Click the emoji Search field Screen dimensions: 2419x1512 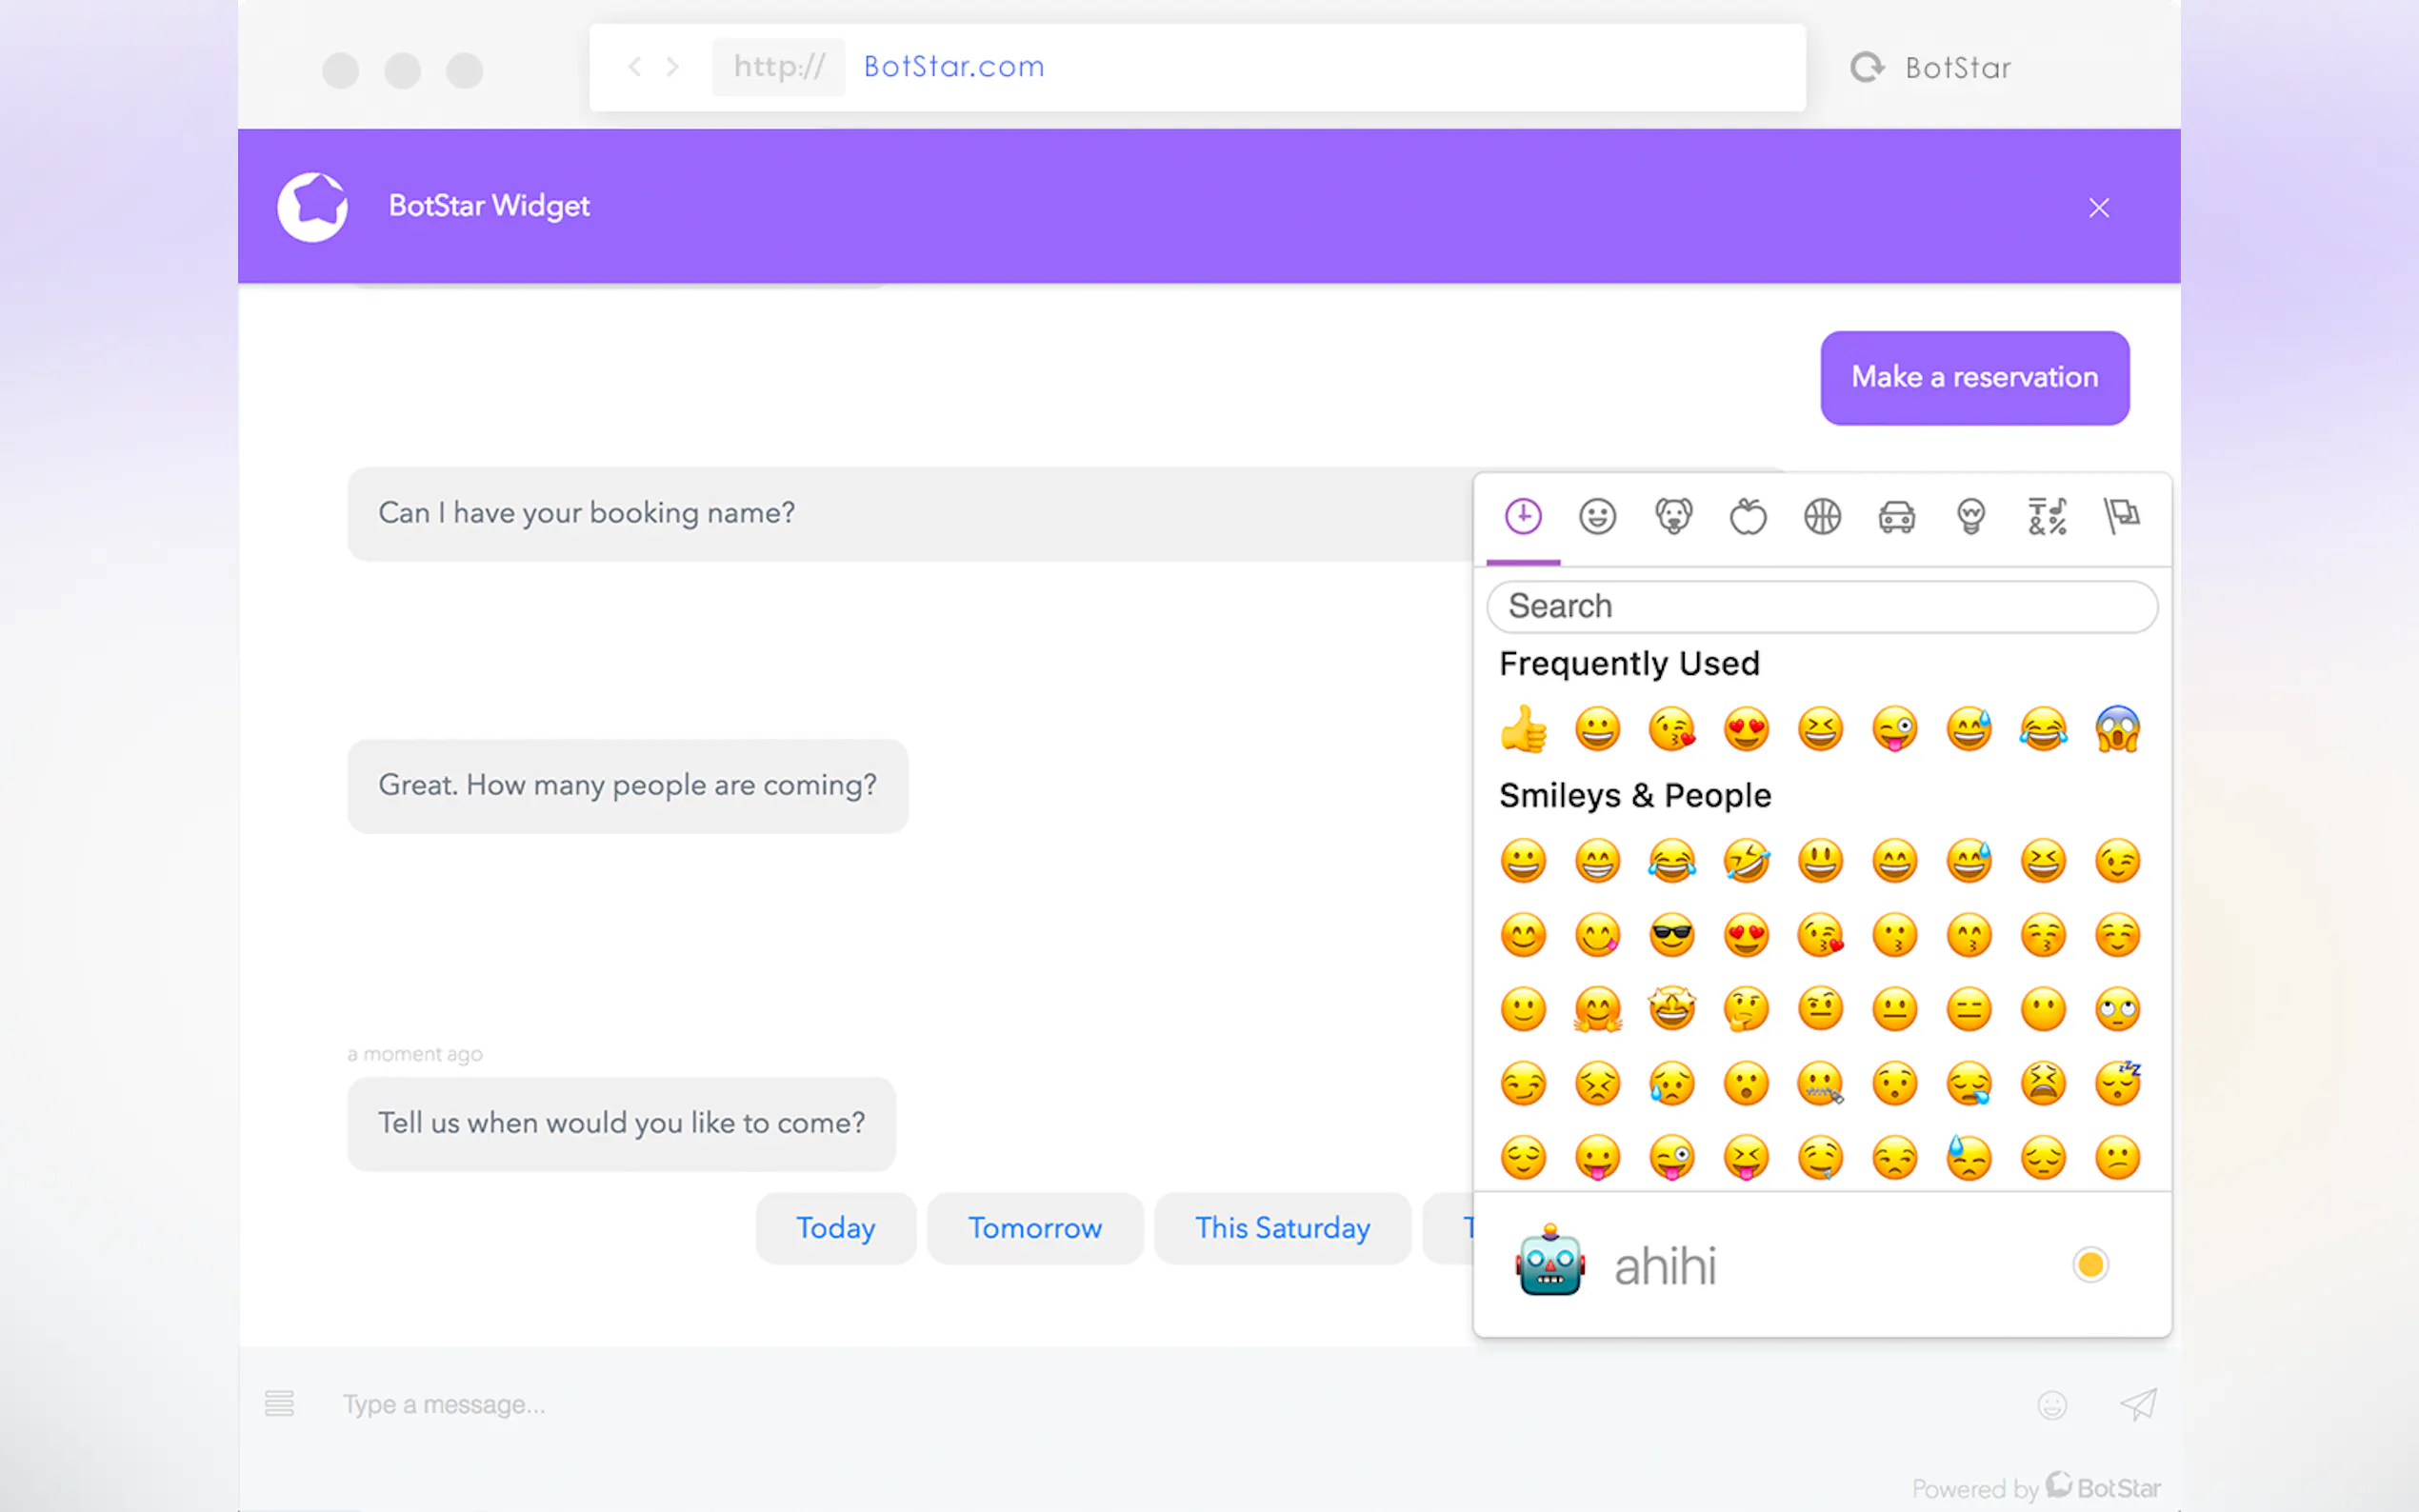click(x=1821, y=606)
